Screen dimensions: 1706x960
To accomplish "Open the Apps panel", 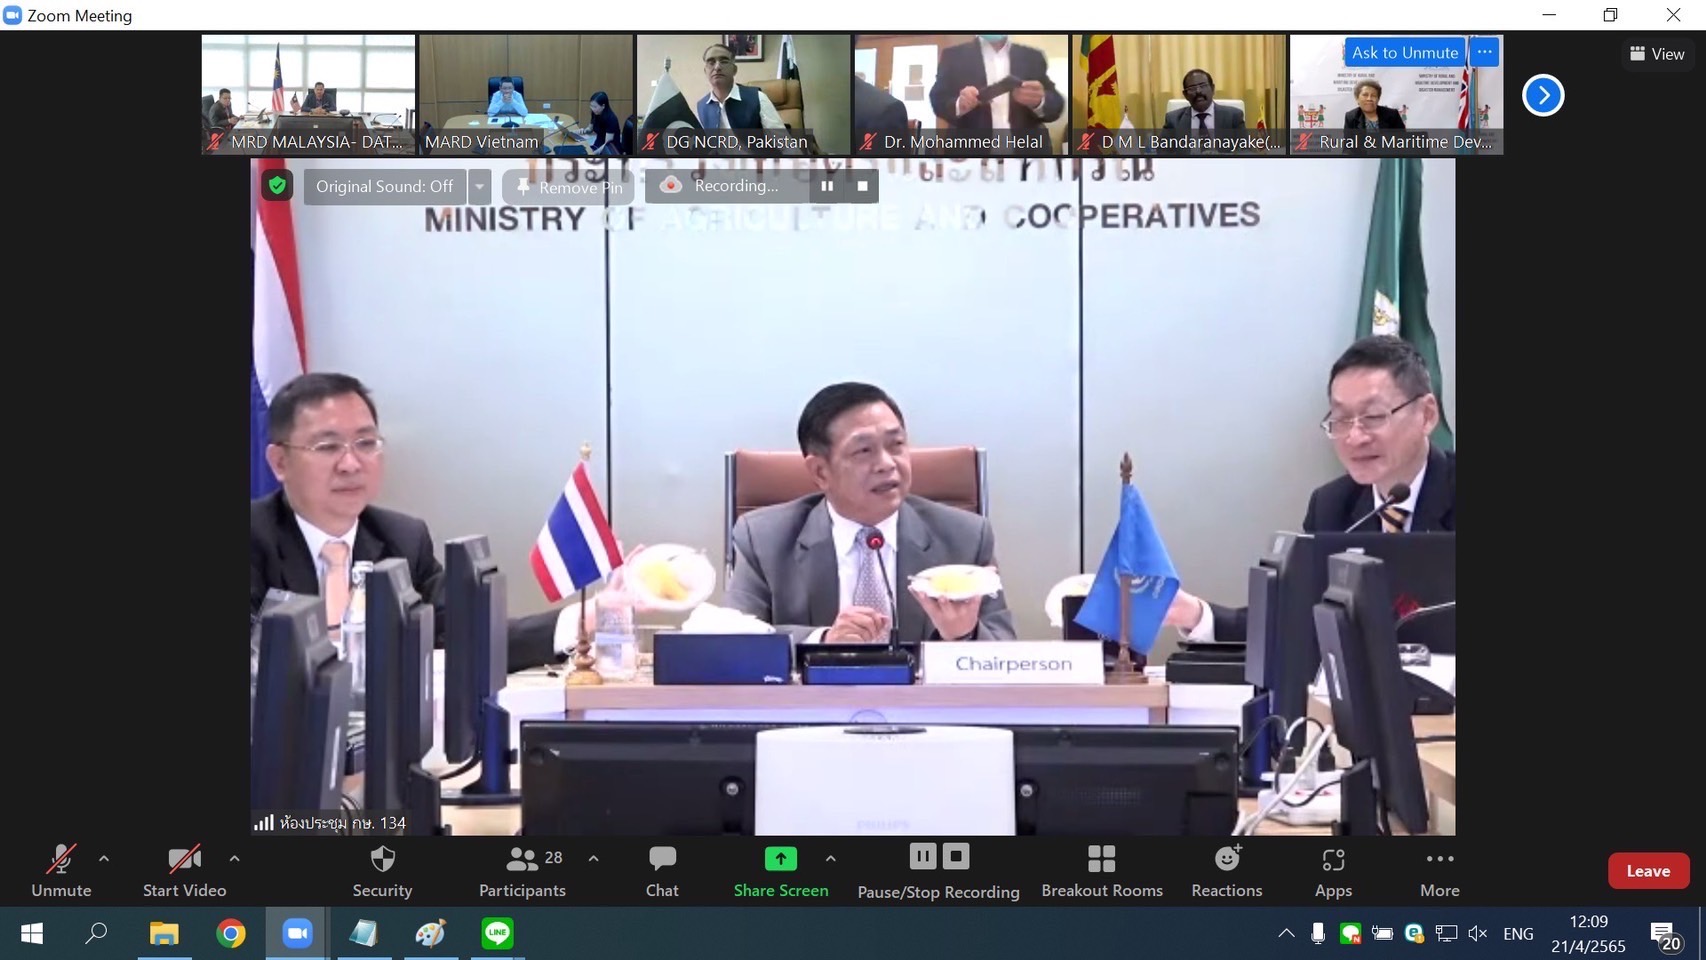I will pyautogui.click(x=1333, y=871).
